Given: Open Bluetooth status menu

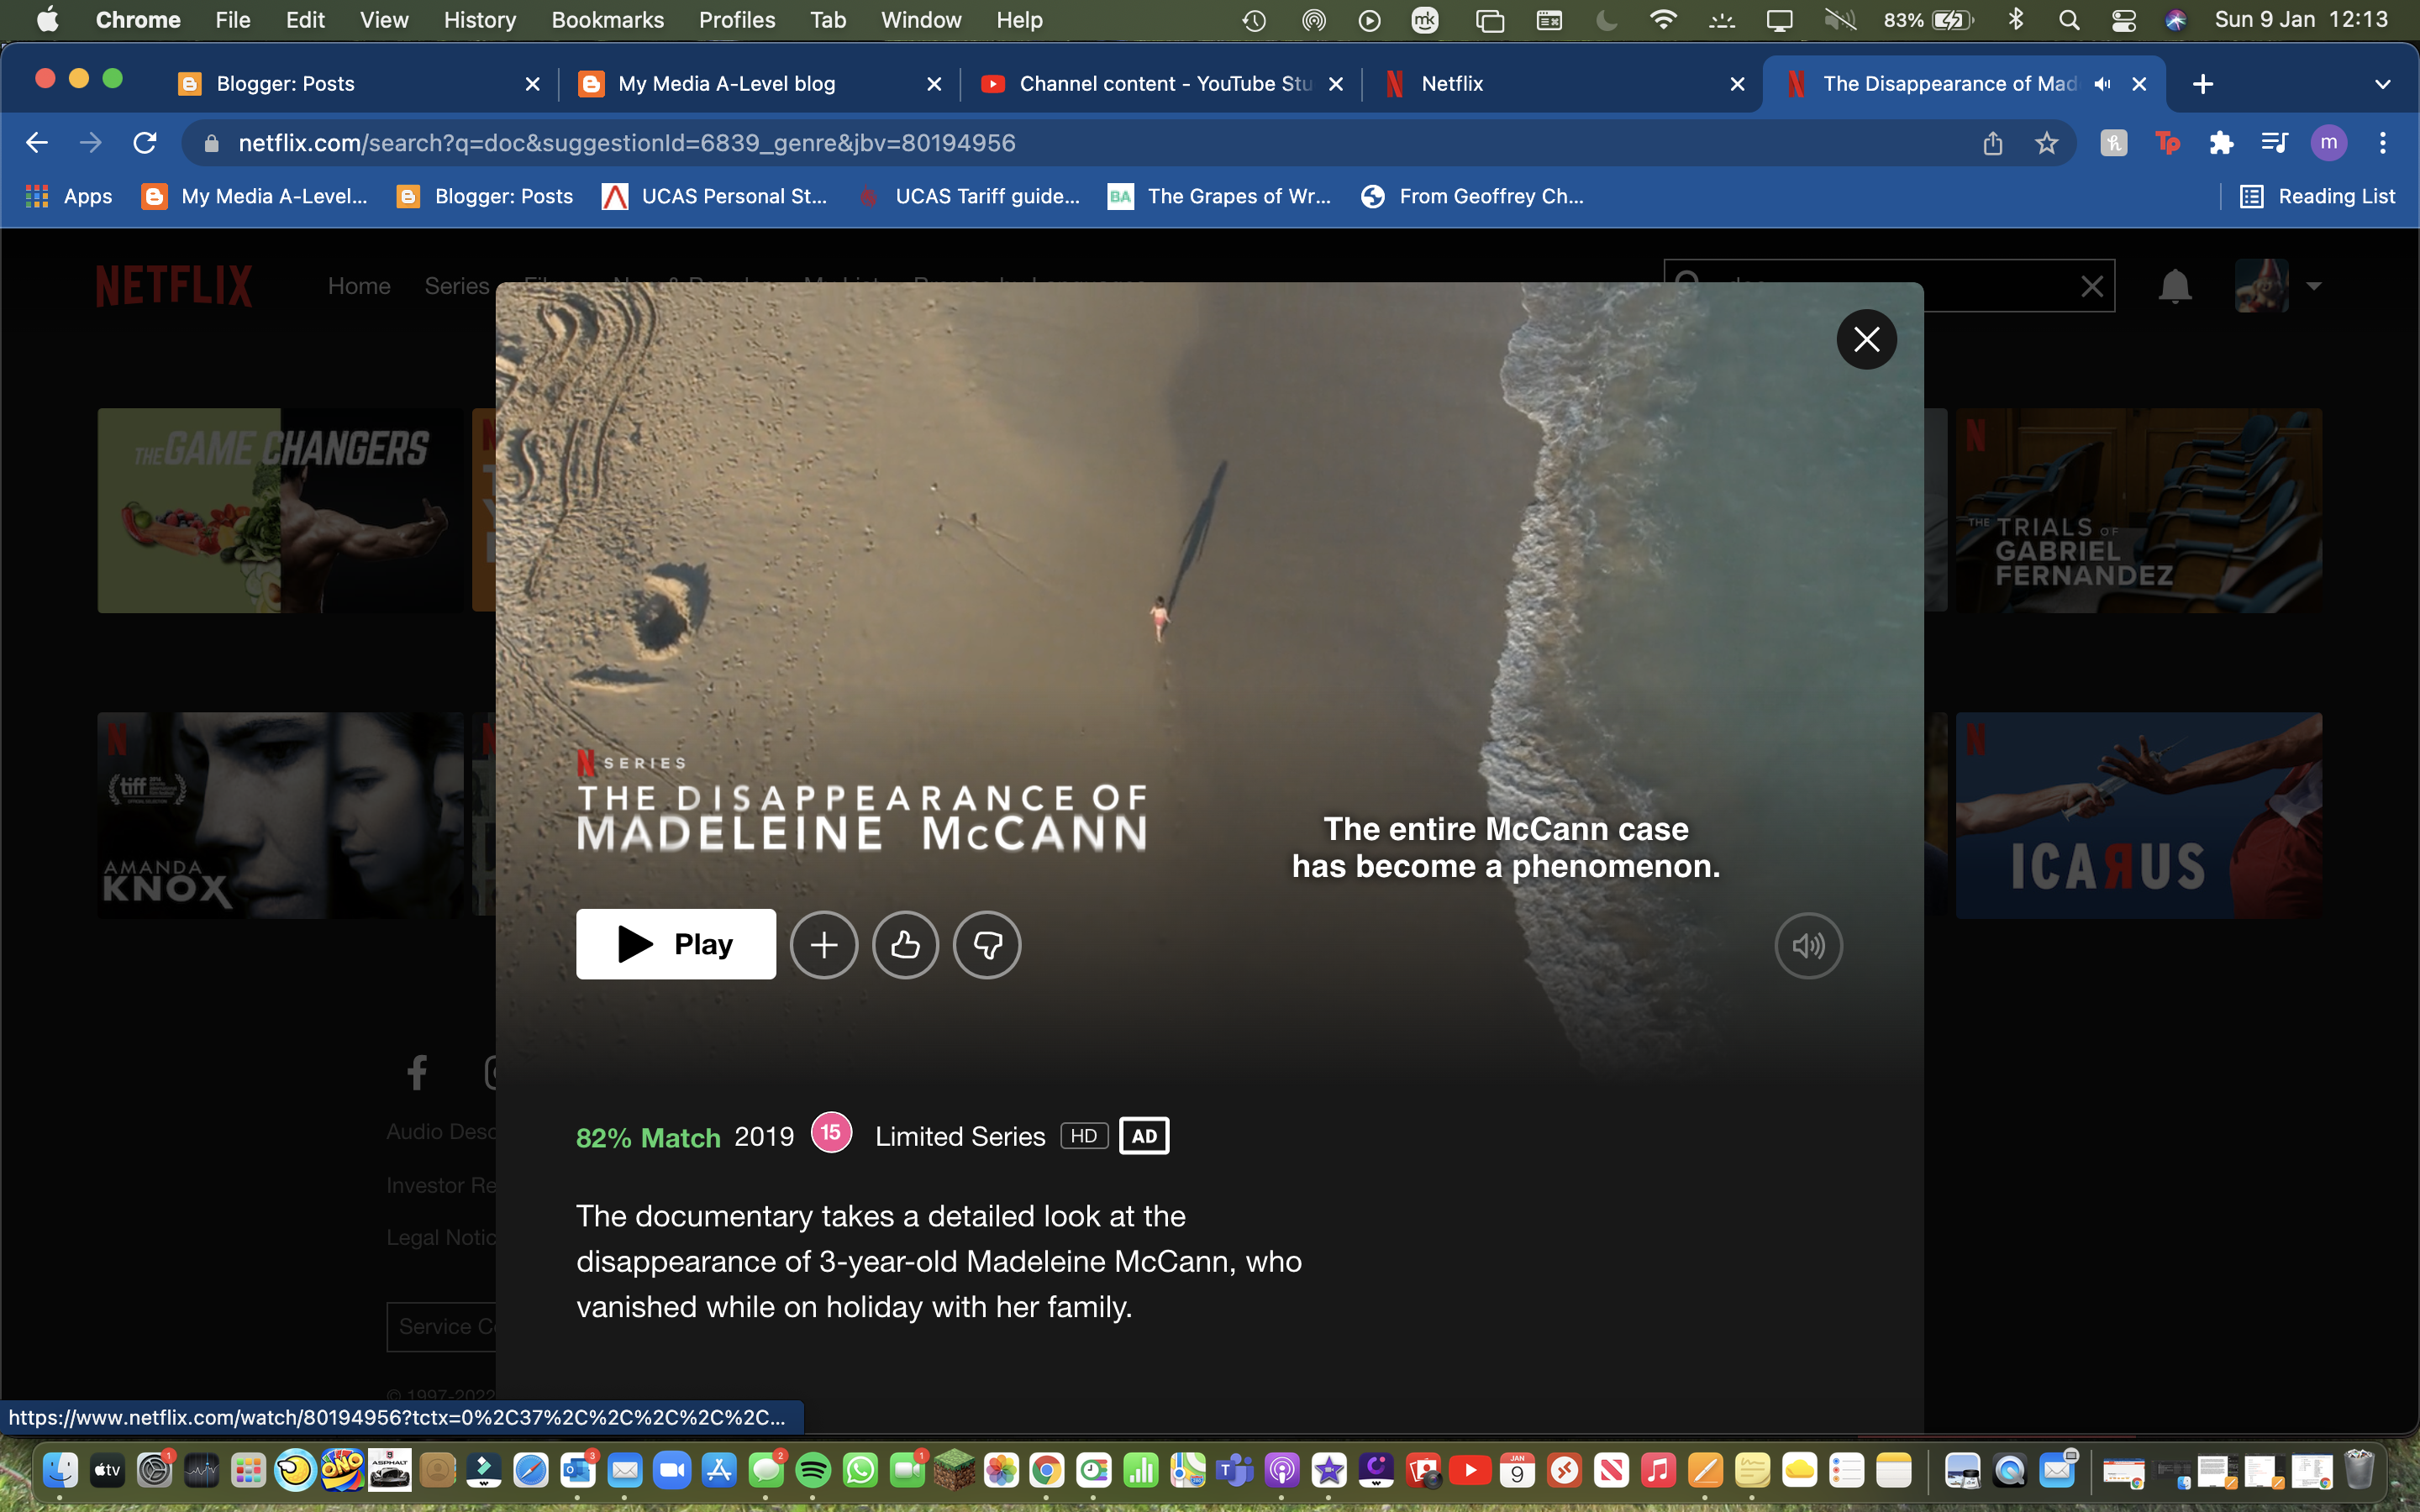Looking at the screenshot, I should (x=2016, y=20).
